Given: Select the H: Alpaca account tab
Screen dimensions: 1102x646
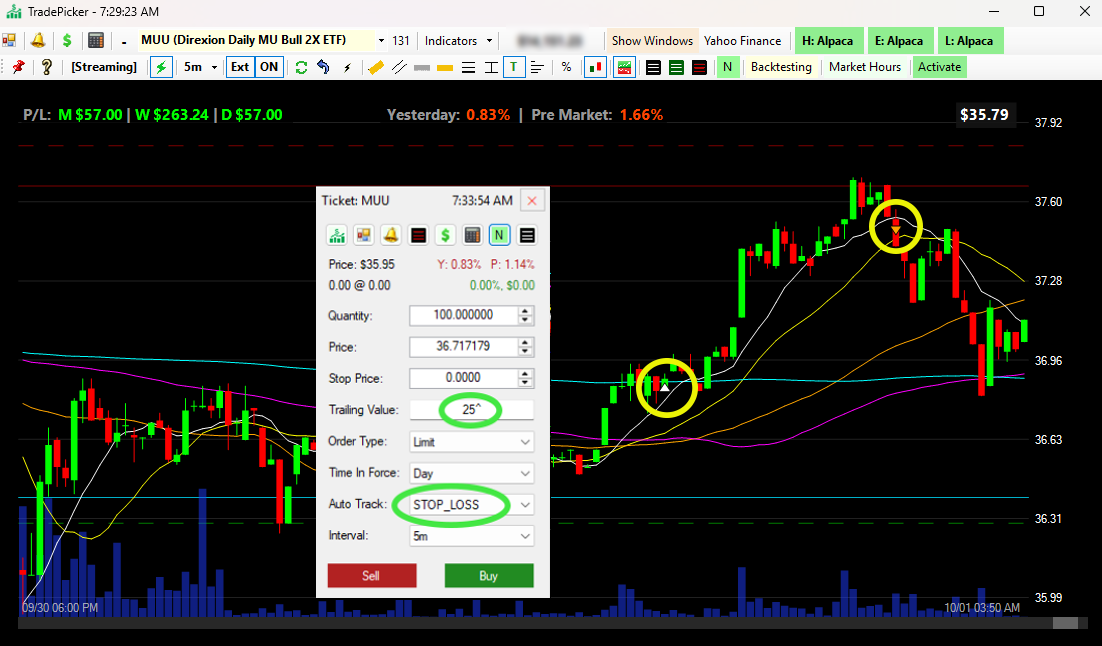Looking at the screenshot, I should 827,41.
